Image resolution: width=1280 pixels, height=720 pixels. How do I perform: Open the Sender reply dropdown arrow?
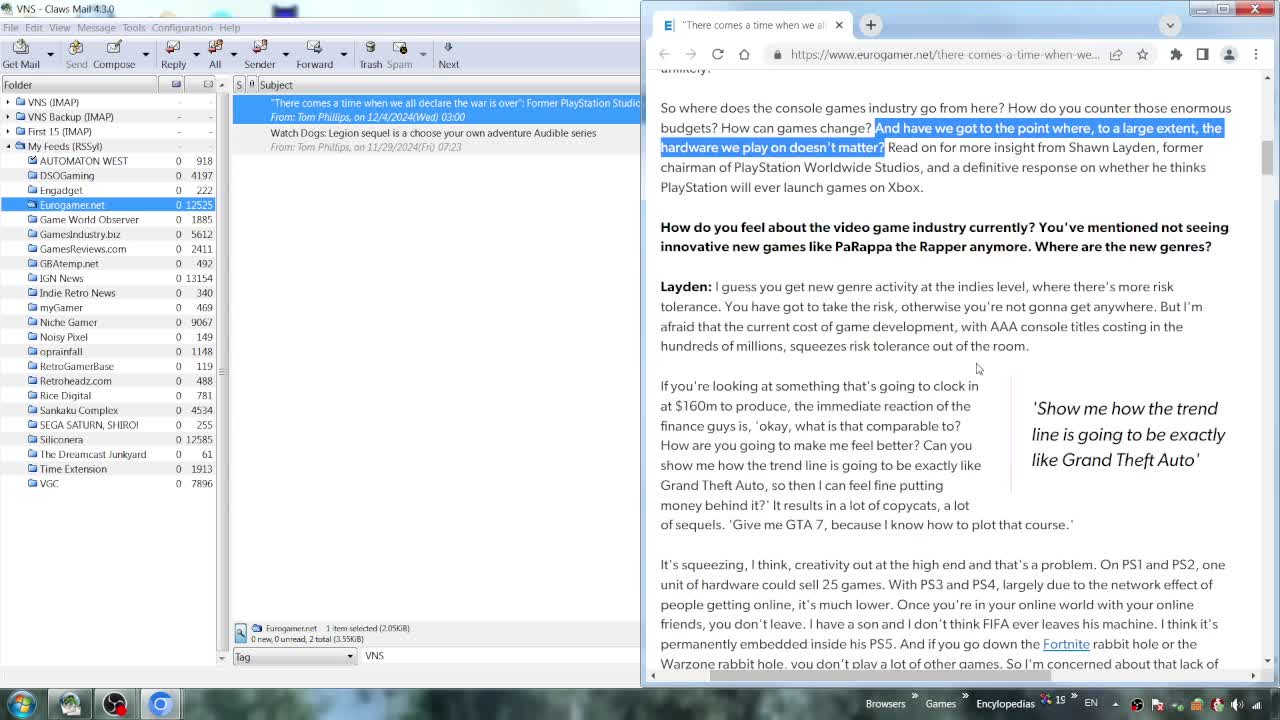[x=285, y=54]
